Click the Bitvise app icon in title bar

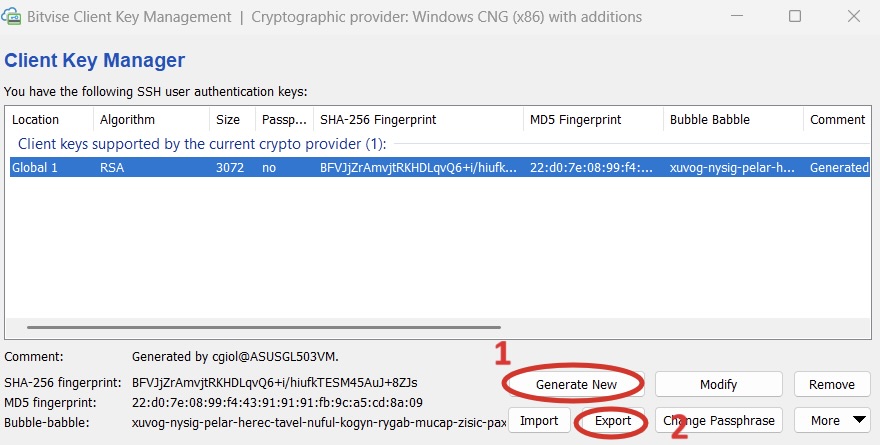[x=12, y=17]
